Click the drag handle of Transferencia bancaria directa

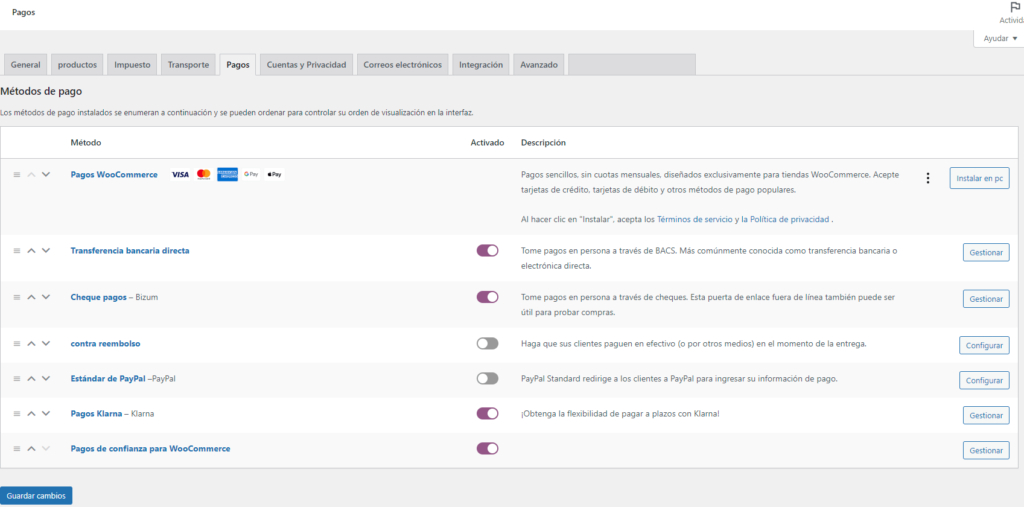[17, 250]
